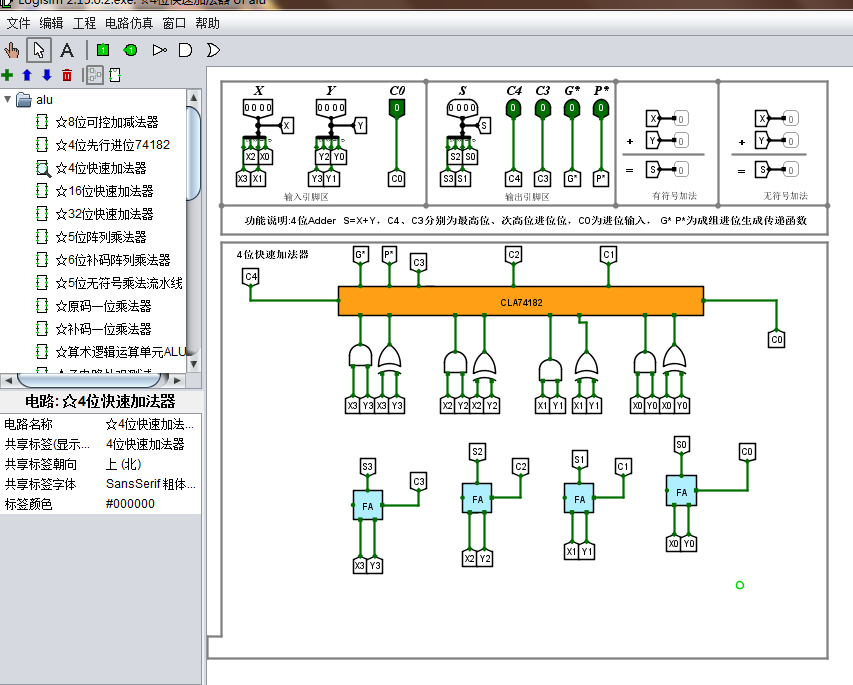The image size is (853, 685).
Task: Delete circuit with red trash icon
Action: click(x=67, y=75)
